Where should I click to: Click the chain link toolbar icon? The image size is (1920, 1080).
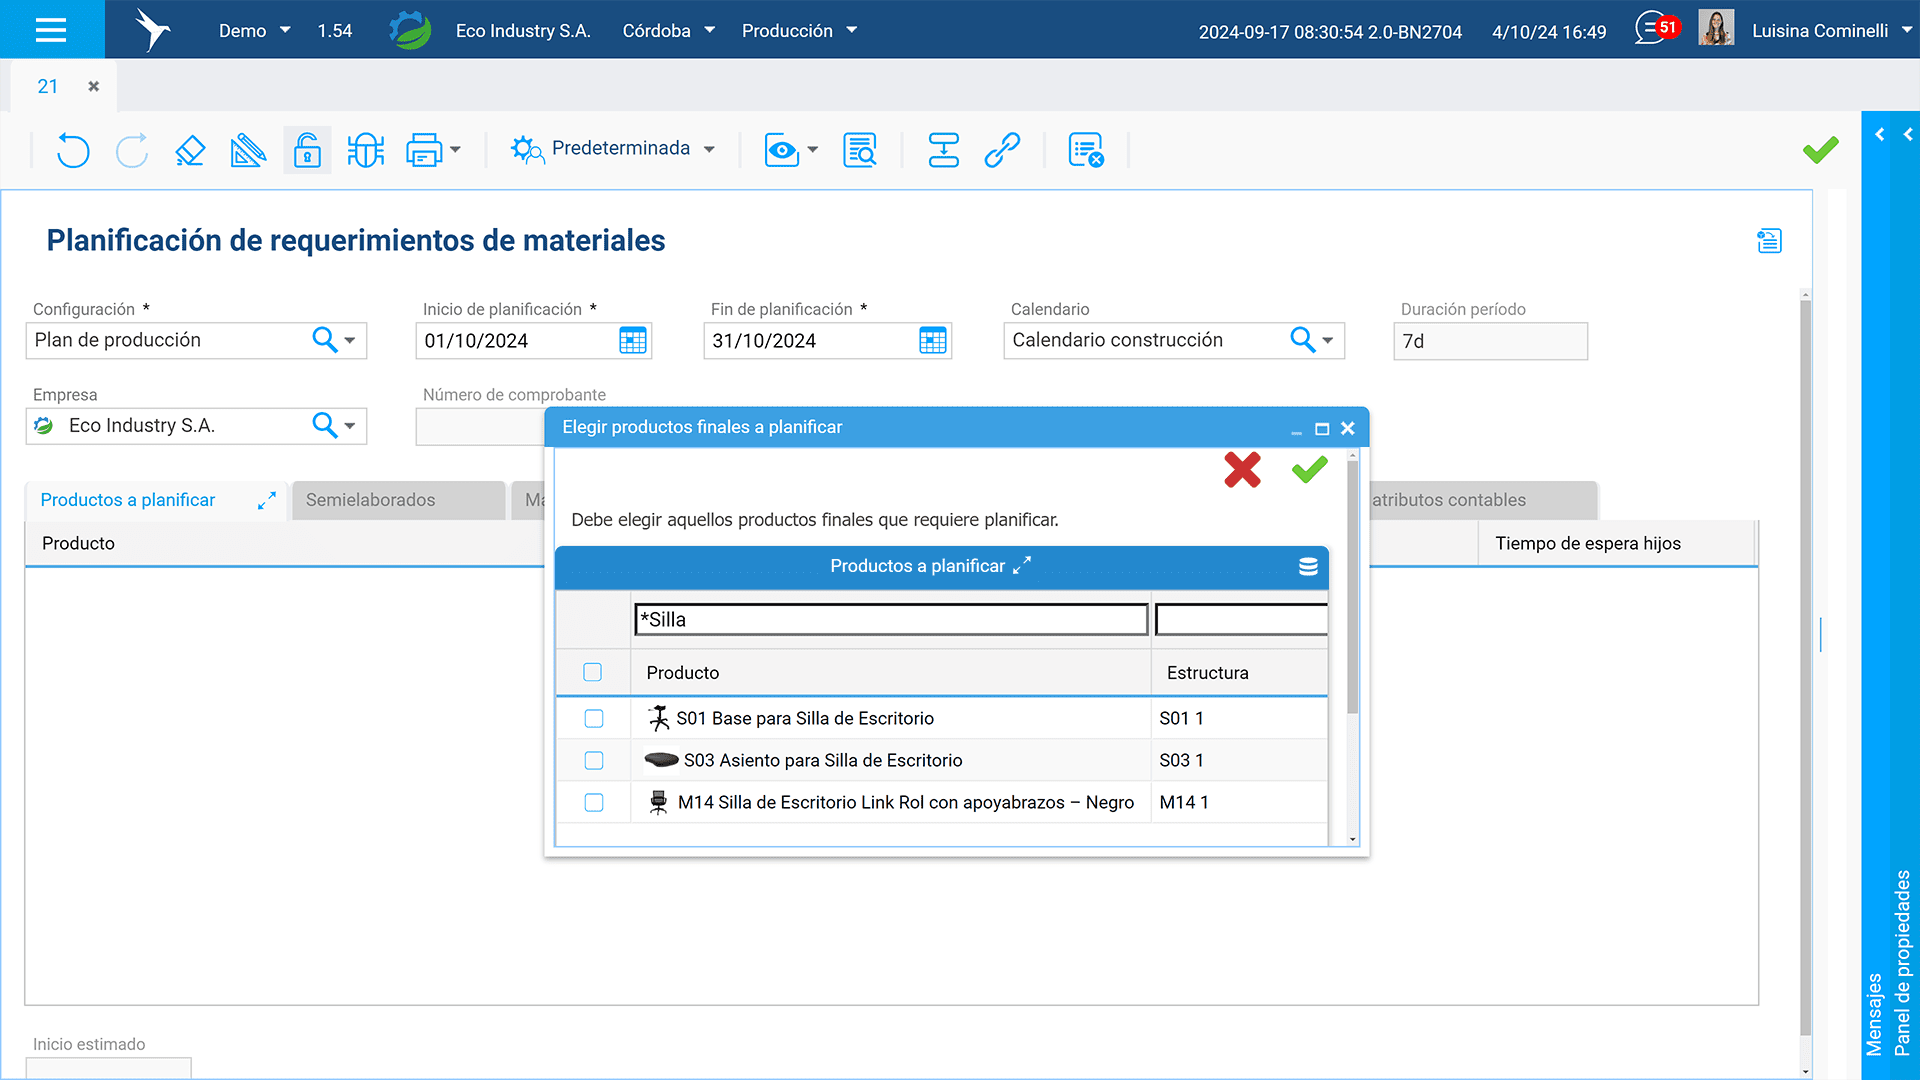pyautogui.click(x=1002, y=150)
